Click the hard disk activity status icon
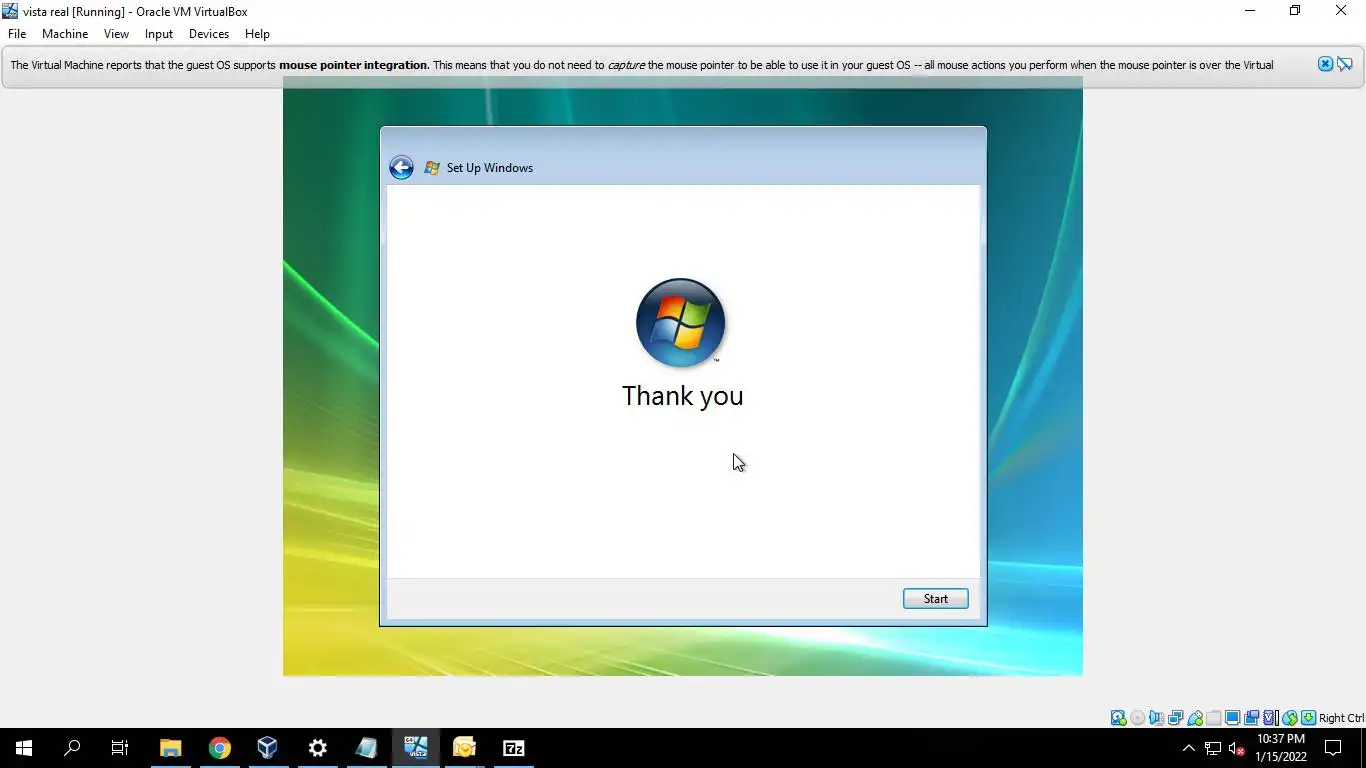Image resolution: width=1366 pixels, height=768 pixels. tap(1118, 718)
